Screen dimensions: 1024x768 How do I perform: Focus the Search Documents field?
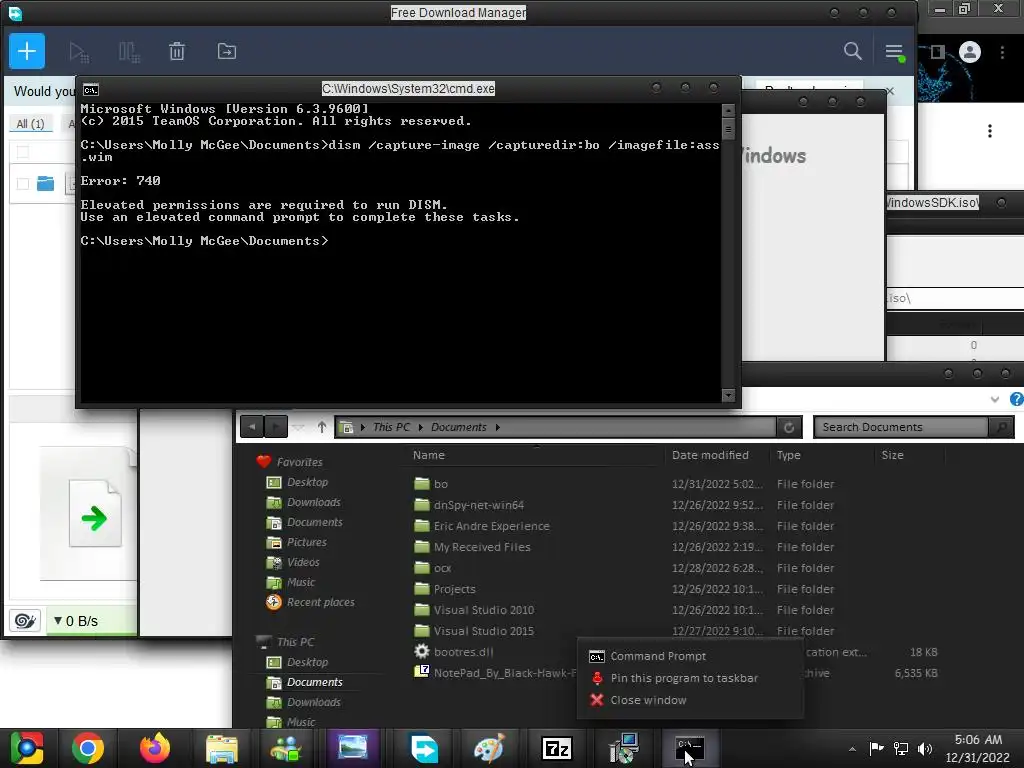[901, 427]
